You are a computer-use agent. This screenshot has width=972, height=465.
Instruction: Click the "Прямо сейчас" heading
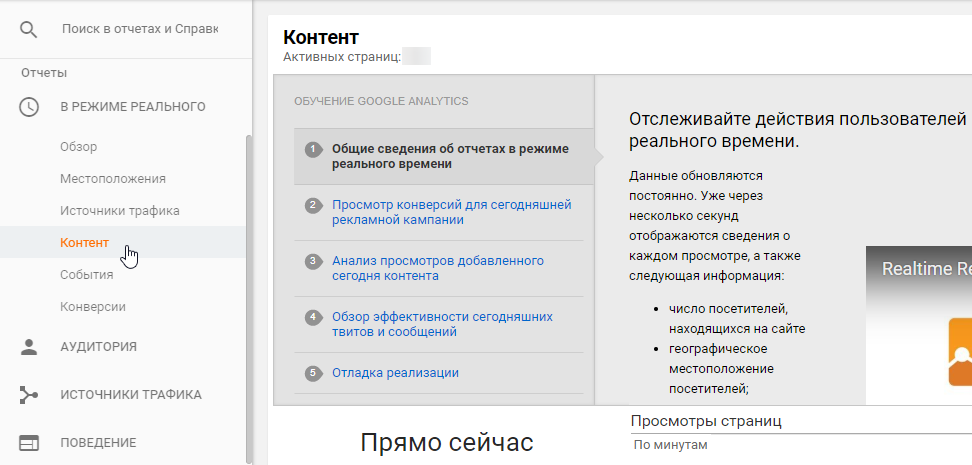click(x=447, y=443)
